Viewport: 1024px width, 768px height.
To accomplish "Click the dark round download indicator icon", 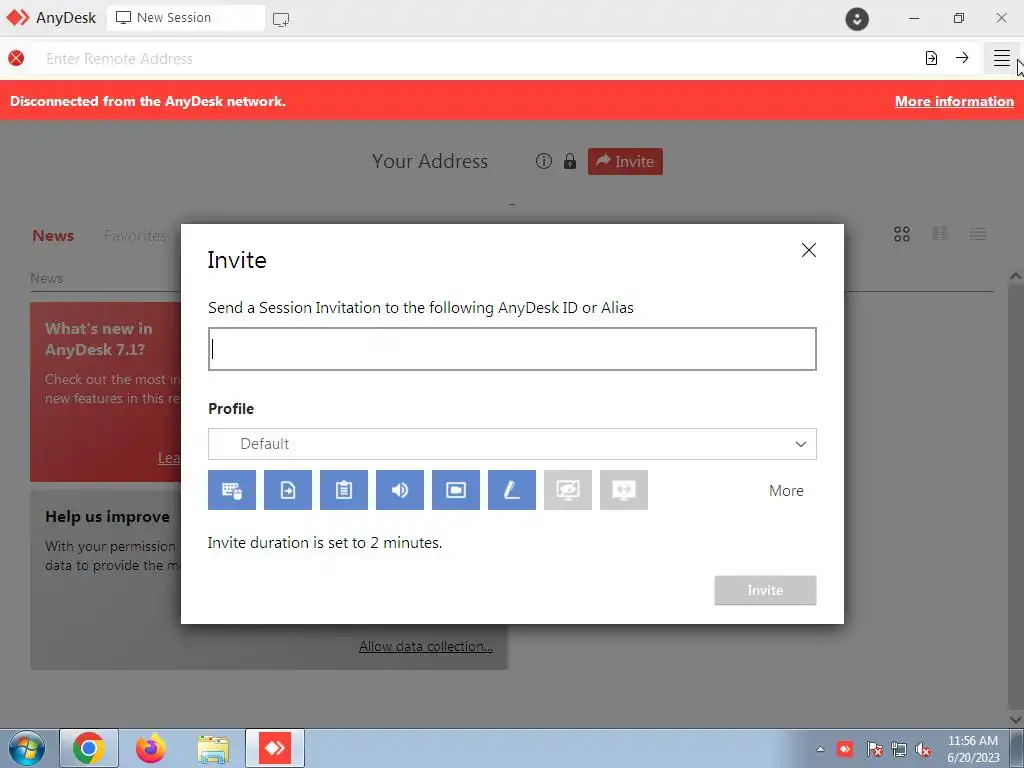I will (x=857, y=18).
